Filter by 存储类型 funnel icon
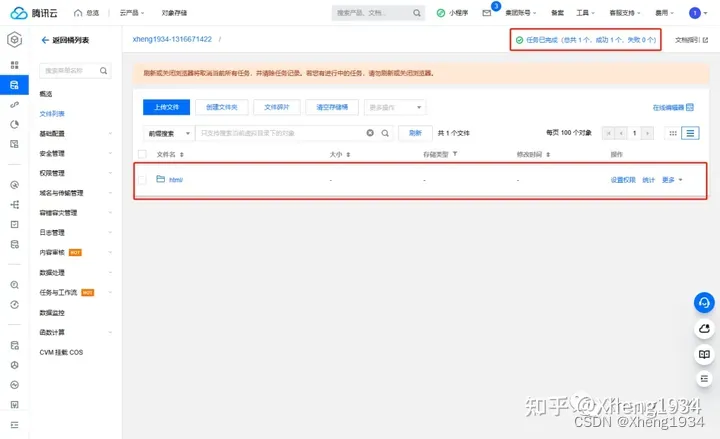Viewport: 720px width, 439px height. [x=455, y=154]
